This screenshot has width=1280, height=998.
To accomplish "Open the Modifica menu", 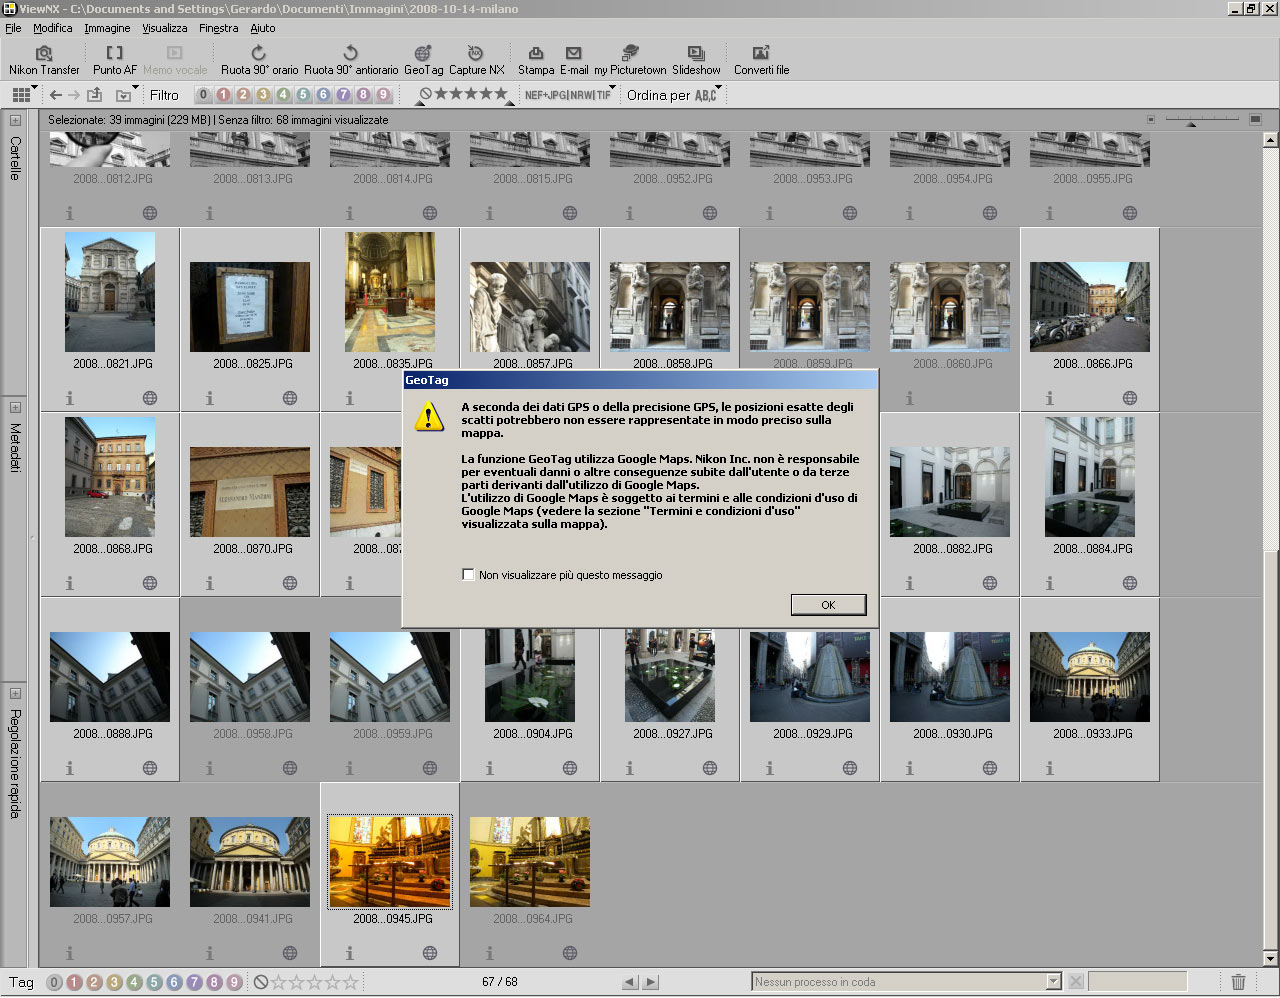I will (x=53, y=28).
